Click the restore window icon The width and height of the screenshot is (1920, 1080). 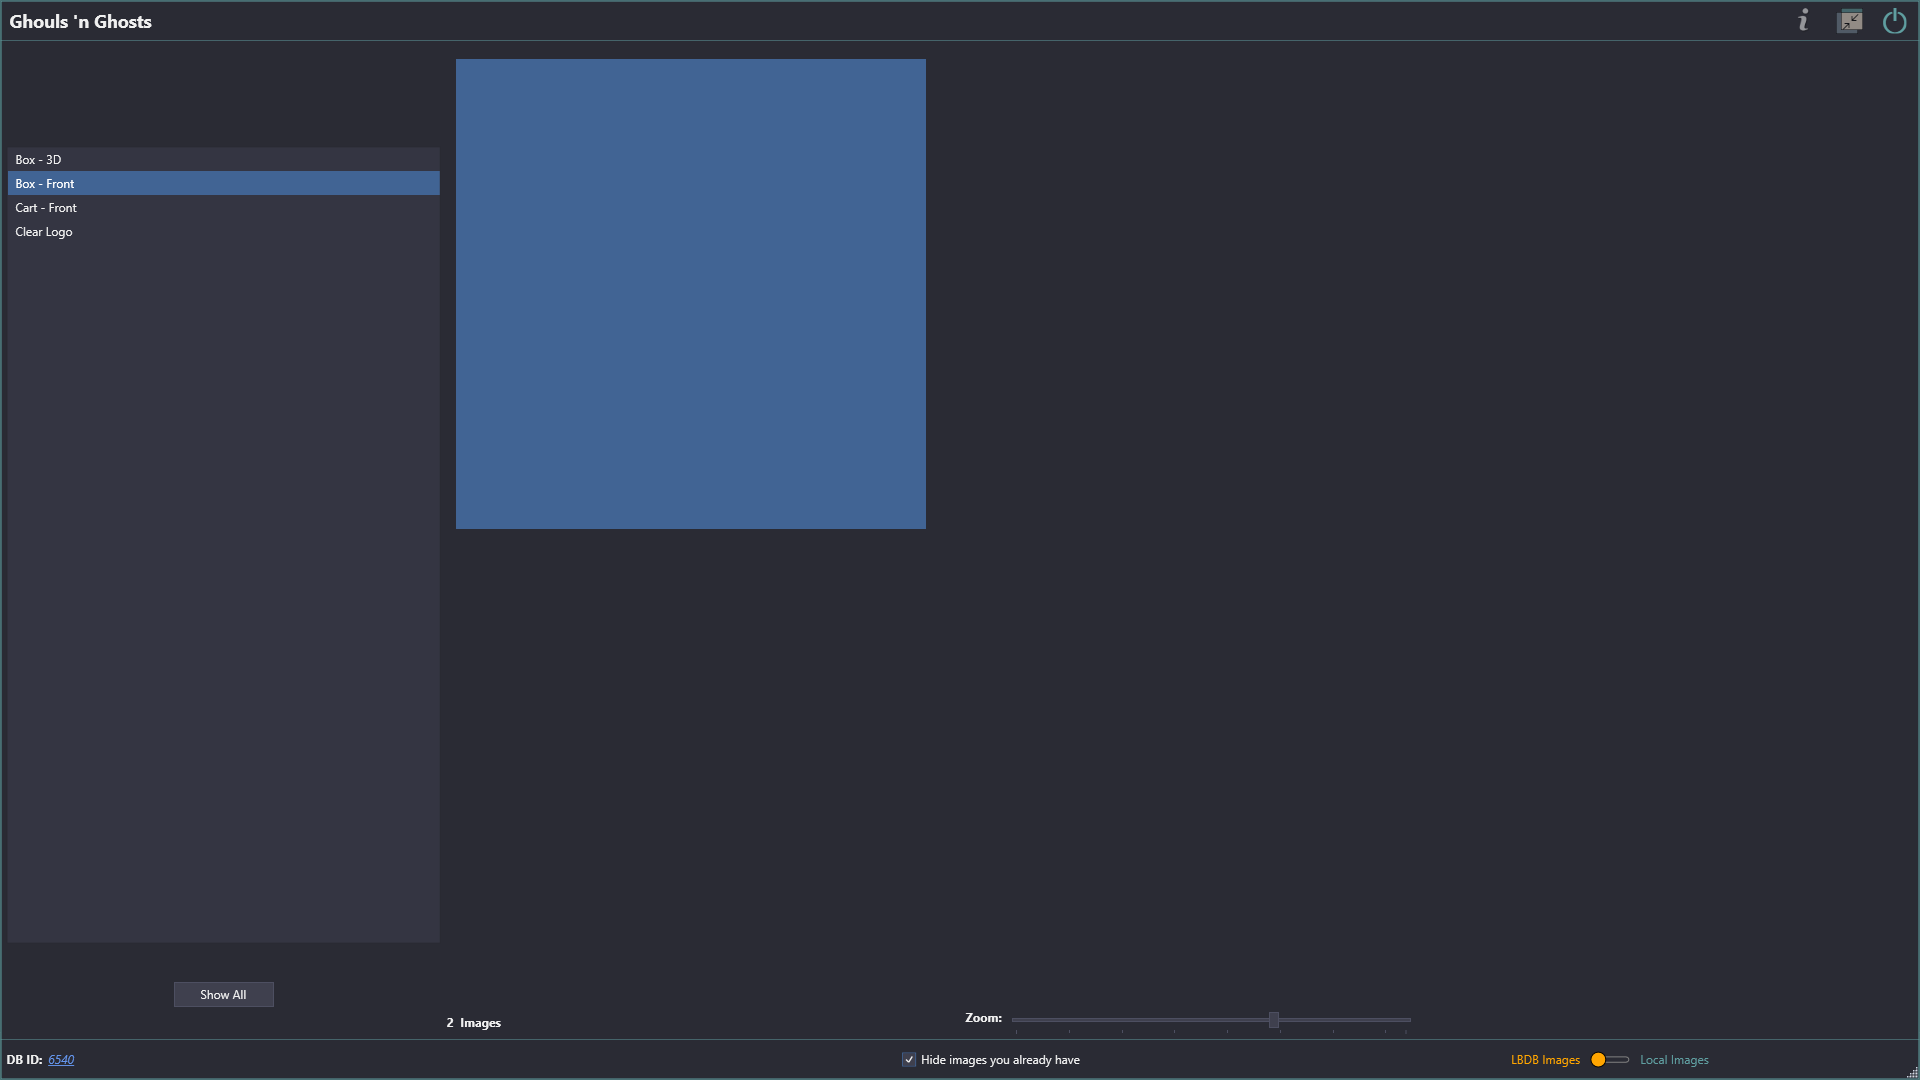pyautogui.click(x=1850, y=21)
